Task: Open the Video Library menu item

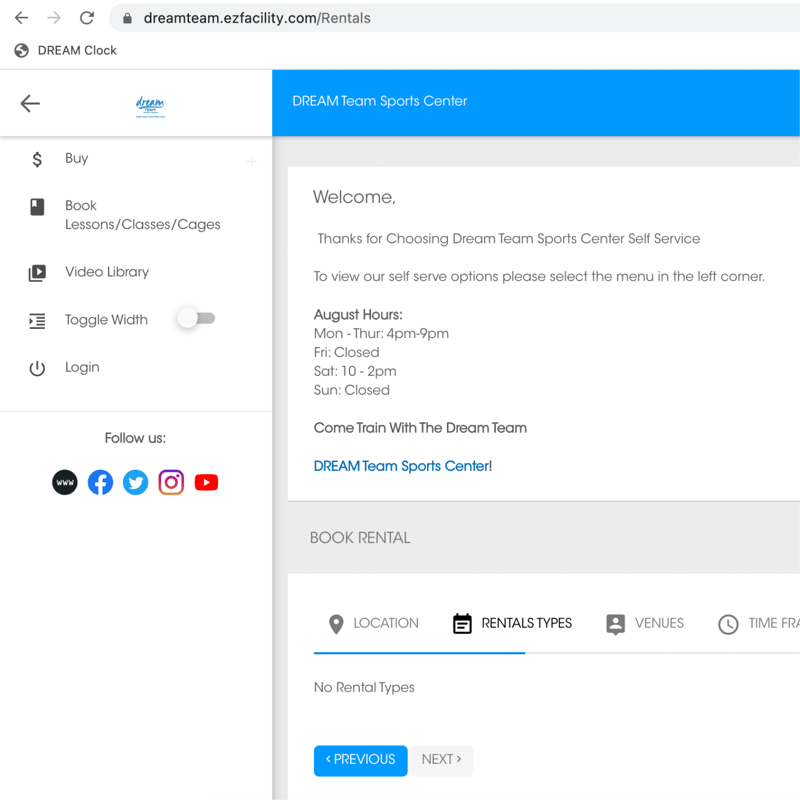Action: point(106,272)
